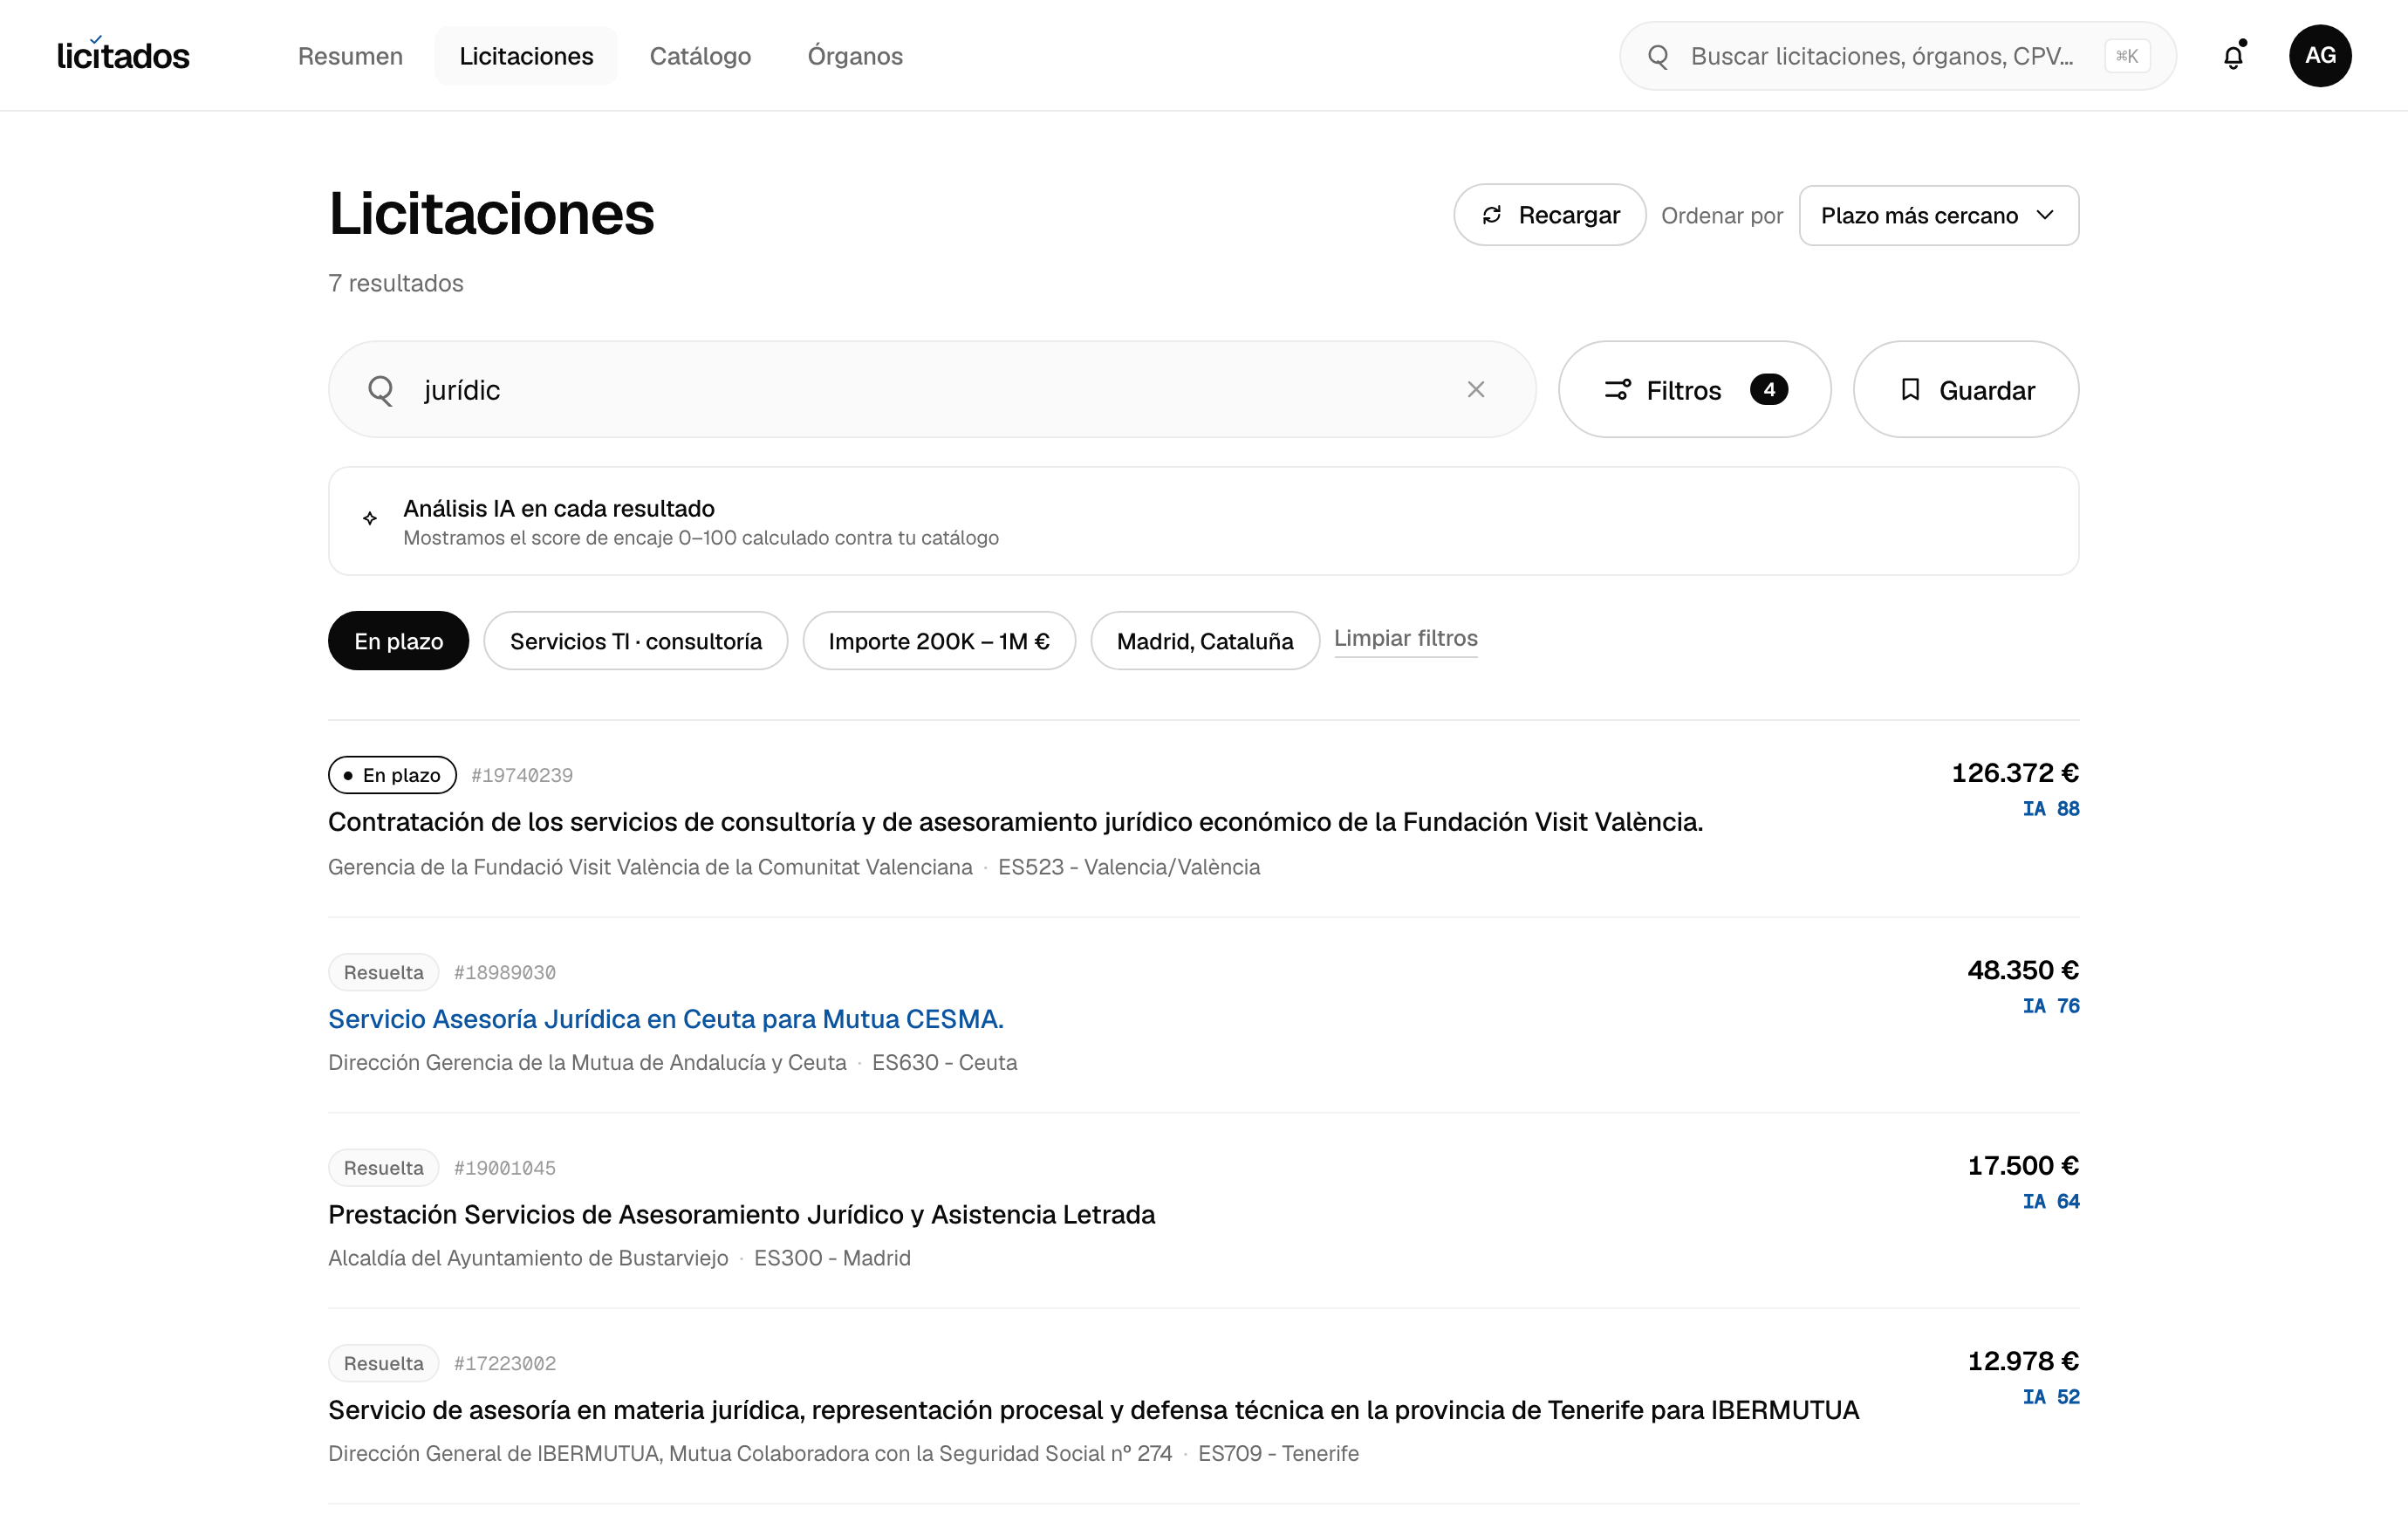Focus the Buscar licitaciones global search field
This screenshot has height=1536, width=2408.
click(1897, 56)
